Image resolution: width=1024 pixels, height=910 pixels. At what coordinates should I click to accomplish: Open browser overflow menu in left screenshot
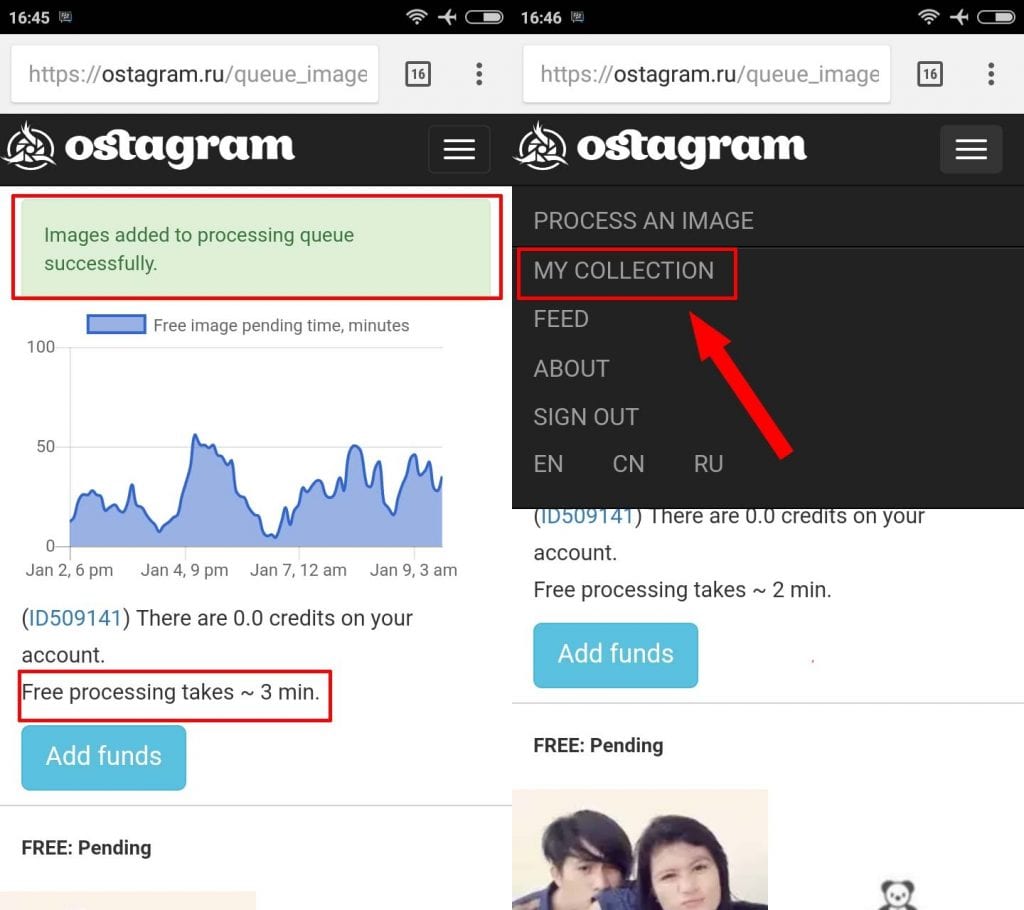tap(479, 74)
